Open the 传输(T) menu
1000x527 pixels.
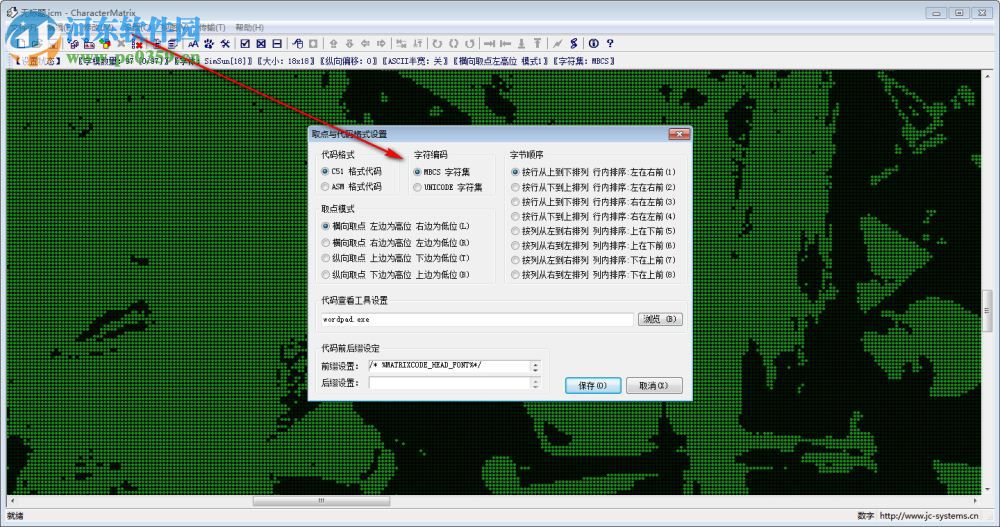pos(211,27)
